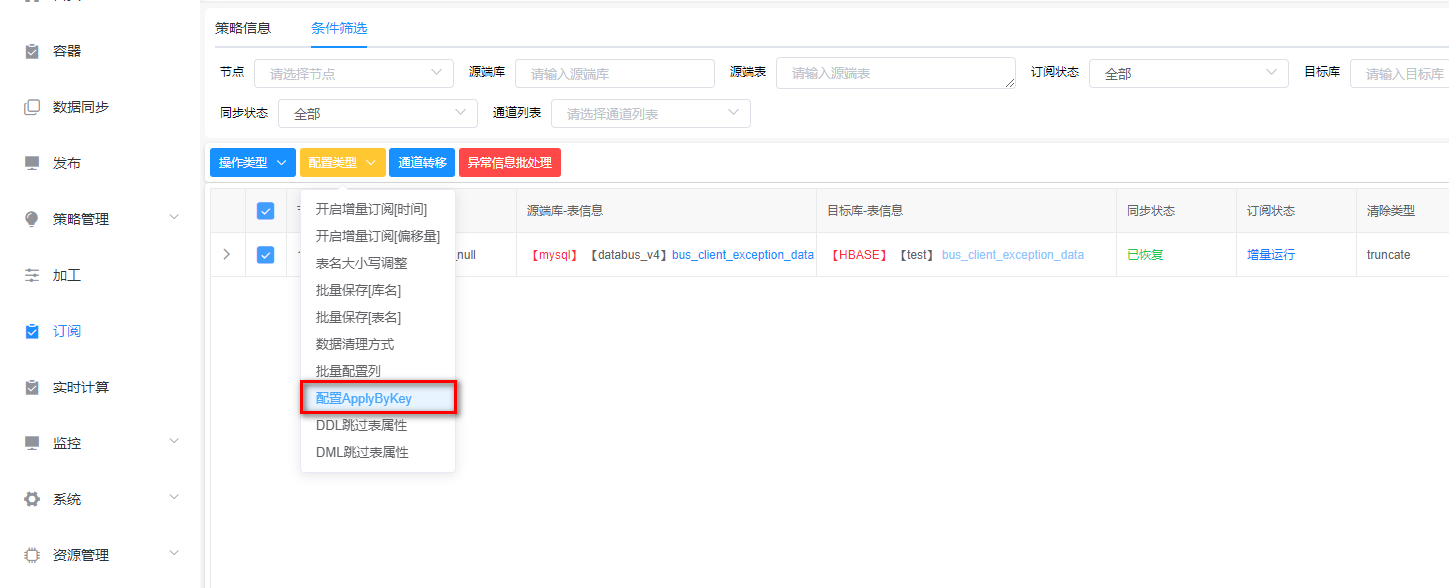Click the 源端库 input field

tap(614, 74)
